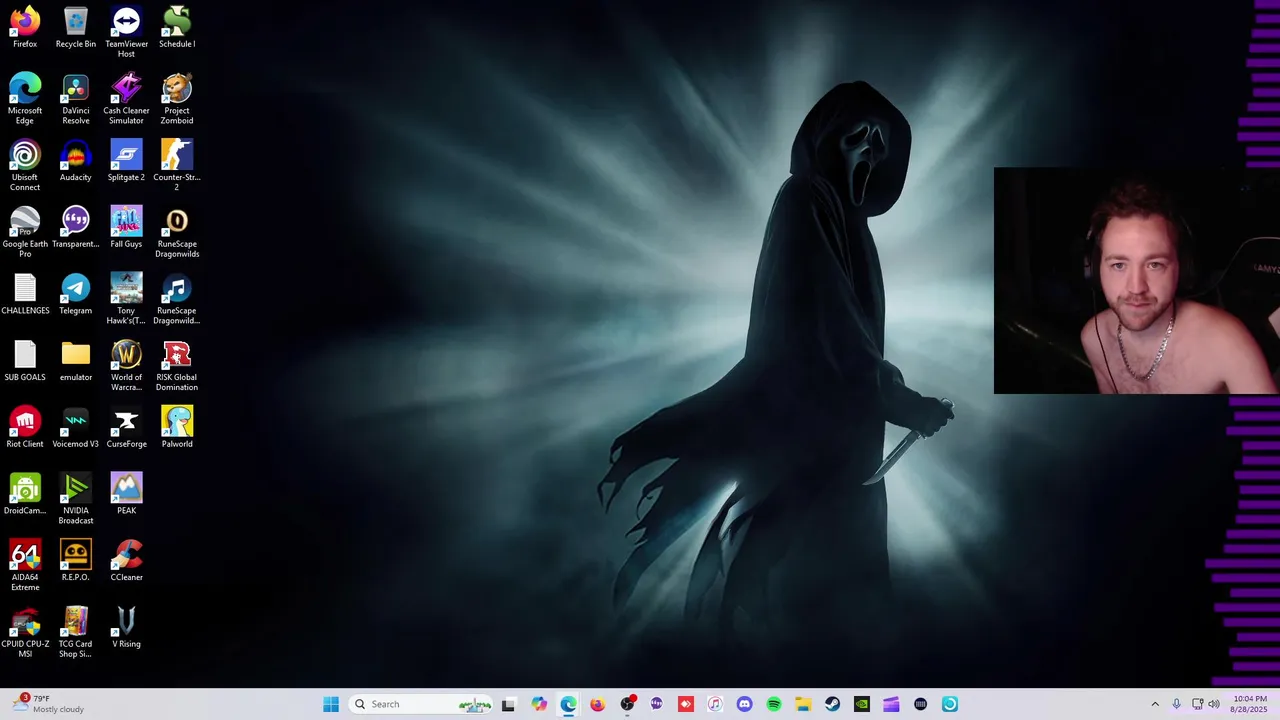Switch to Microsoft Edge in the taskbar

click(x=568, y=704)
